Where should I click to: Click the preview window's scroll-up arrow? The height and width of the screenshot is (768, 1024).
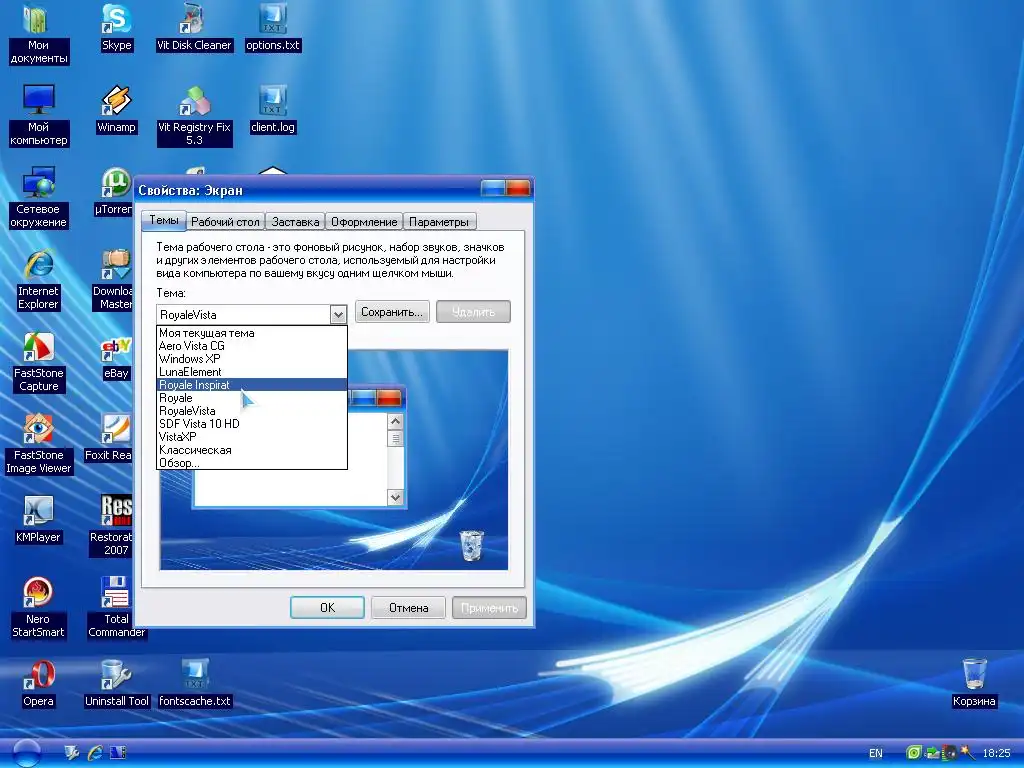tap(395, 422)
